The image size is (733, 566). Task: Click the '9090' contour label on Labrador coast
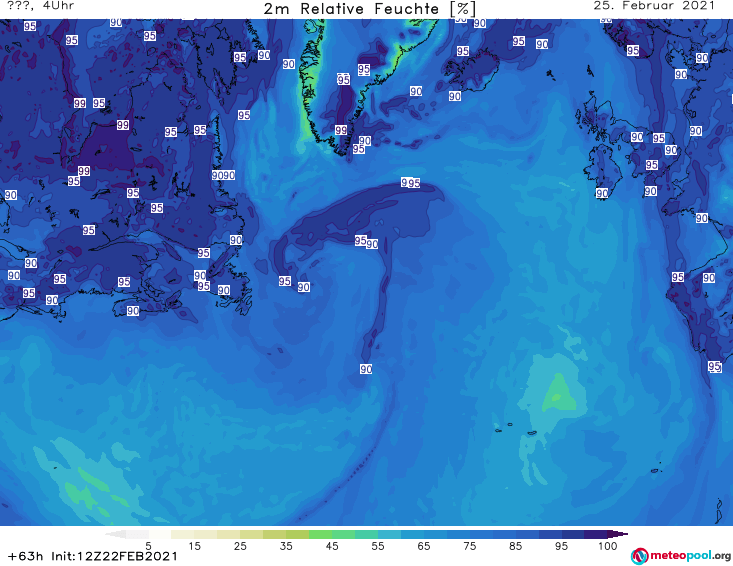(x=223, y=175)
